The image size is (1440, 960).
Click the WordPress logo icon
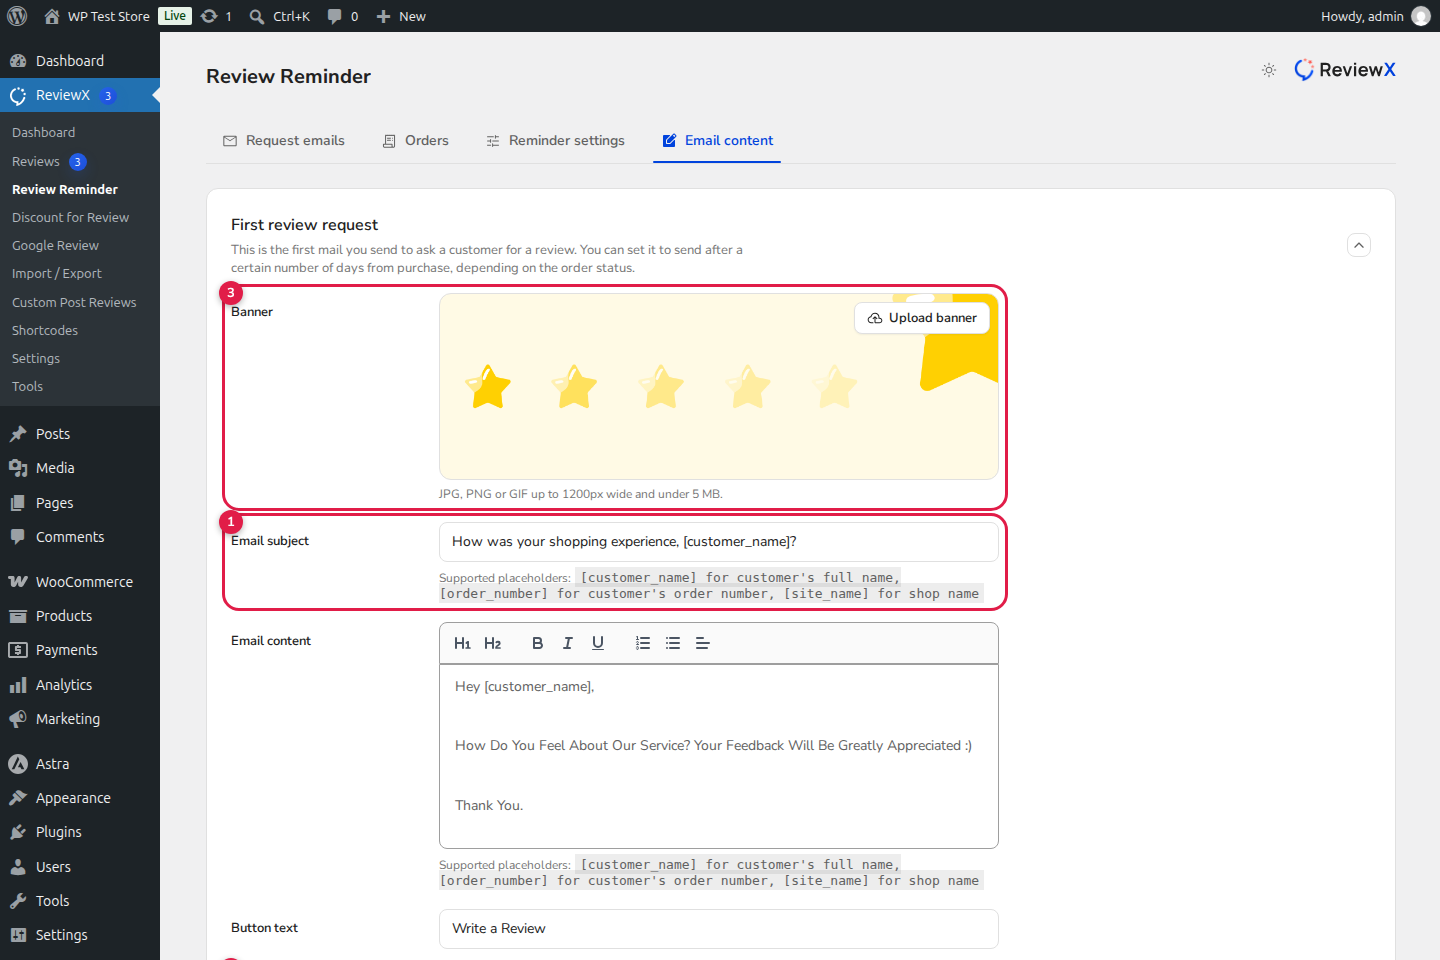[17, 16]
